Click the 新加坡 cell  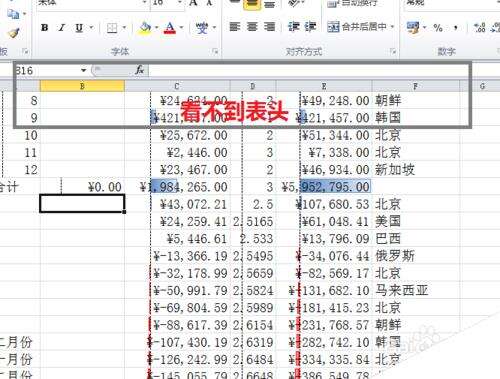tap(416, 170)
